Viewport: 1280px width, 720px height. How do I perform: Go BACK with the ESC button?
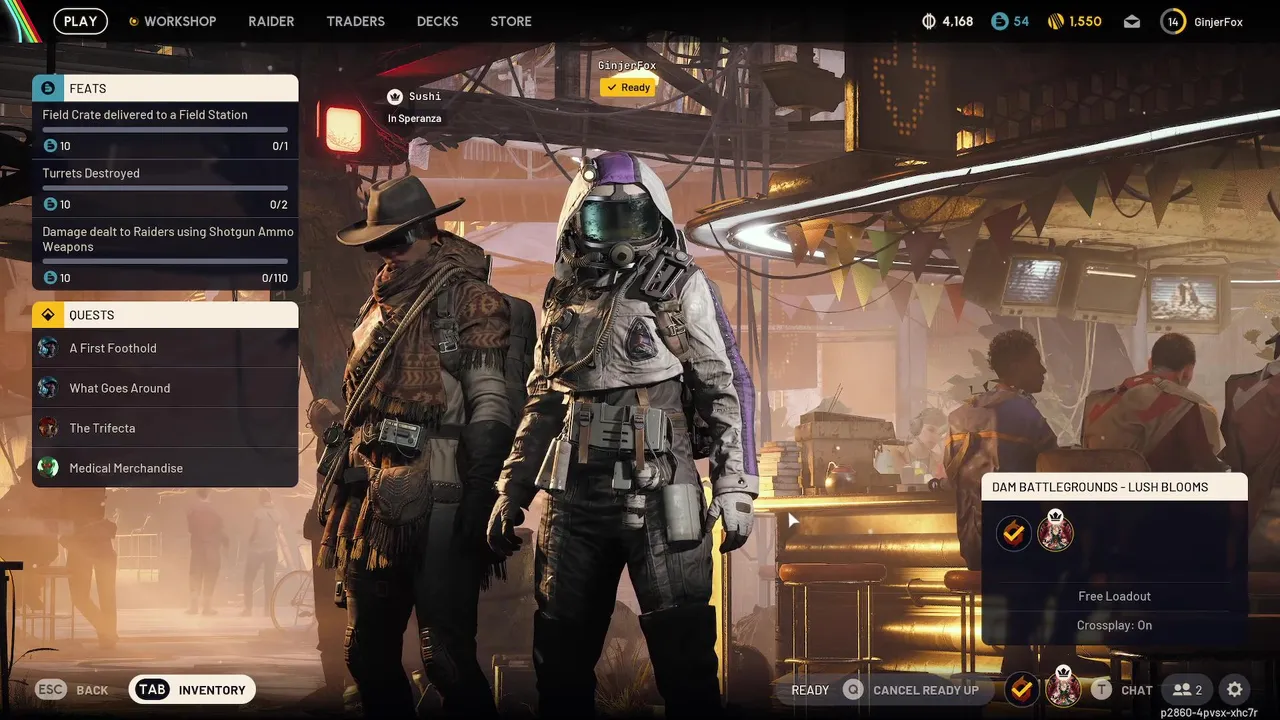(x=72, y=690)
